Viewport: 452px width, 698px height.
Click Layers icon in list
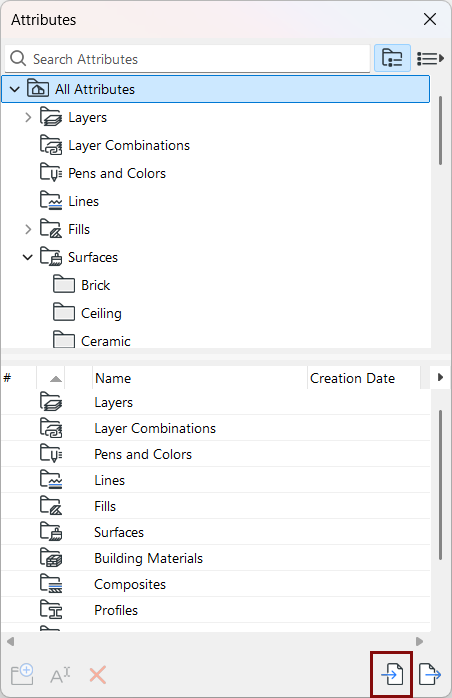click(x=51, y=402)
